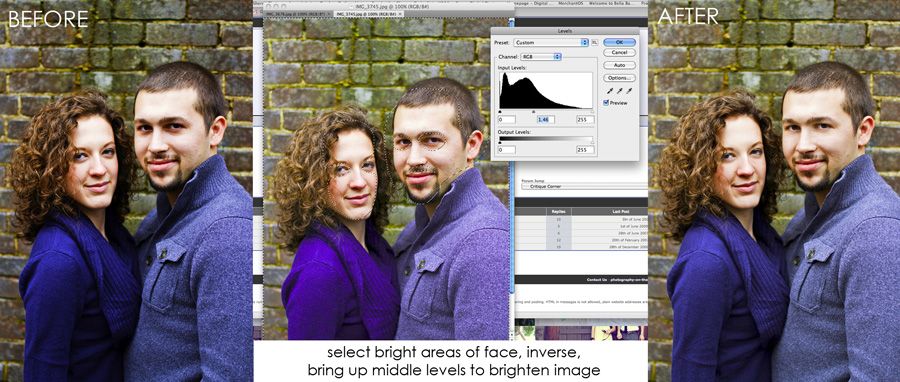The width and height of the screenshot is (900, 382).
Task: Click the input shadow field showing 0
Action: click(507, 119)
